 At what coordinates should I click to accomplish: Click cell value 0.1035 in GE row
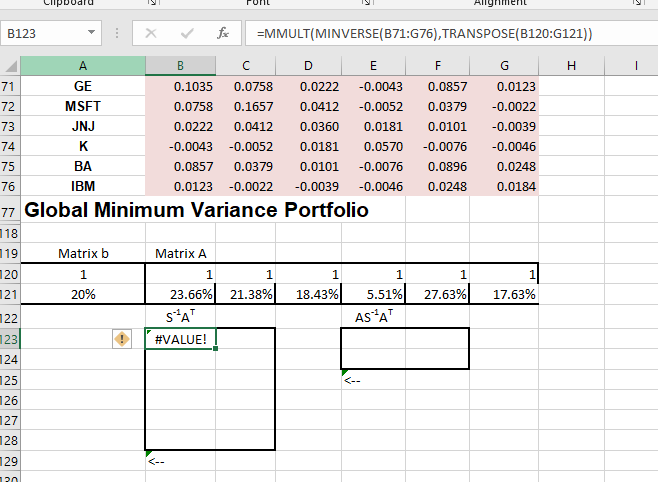point(180,86)
